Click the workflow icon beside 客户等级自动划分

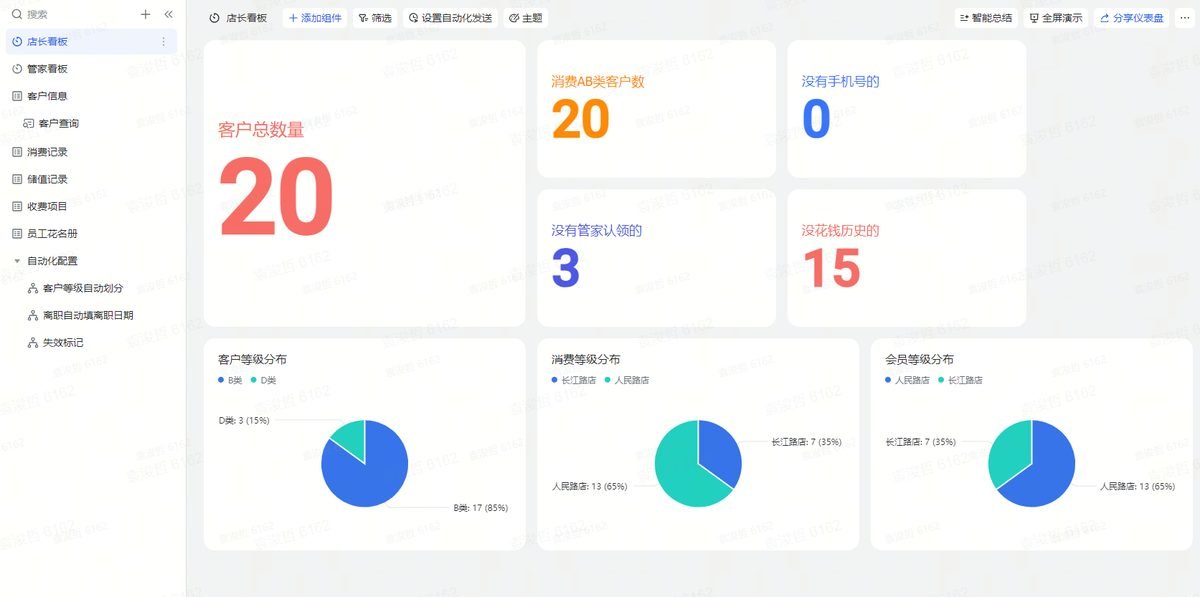(33, 288)
